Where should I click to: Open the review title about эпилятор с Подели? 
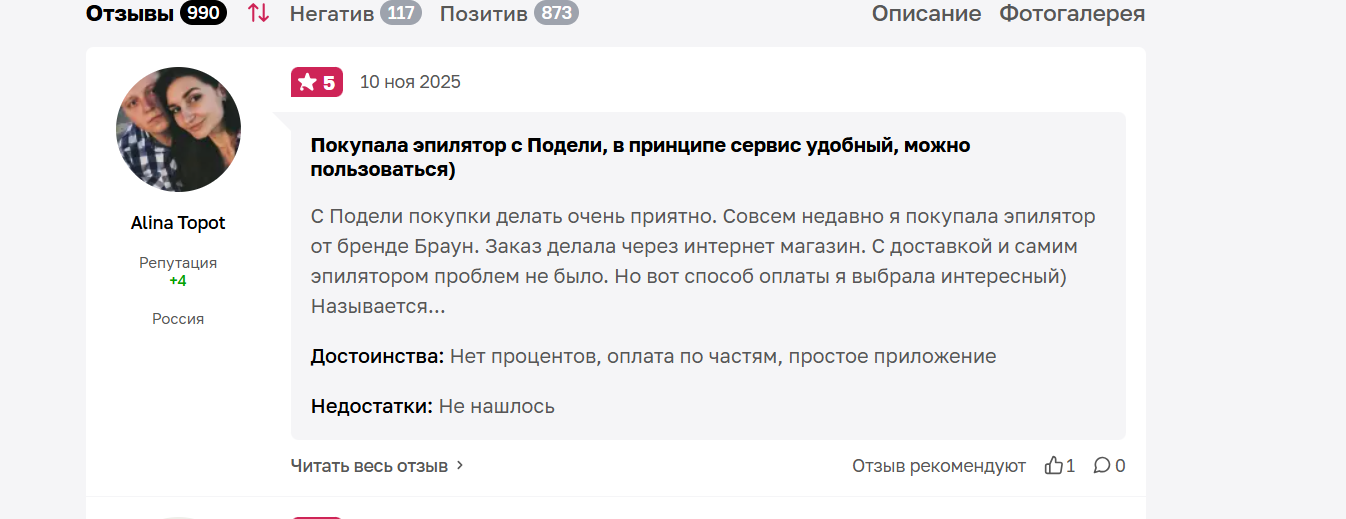point(640,157)
